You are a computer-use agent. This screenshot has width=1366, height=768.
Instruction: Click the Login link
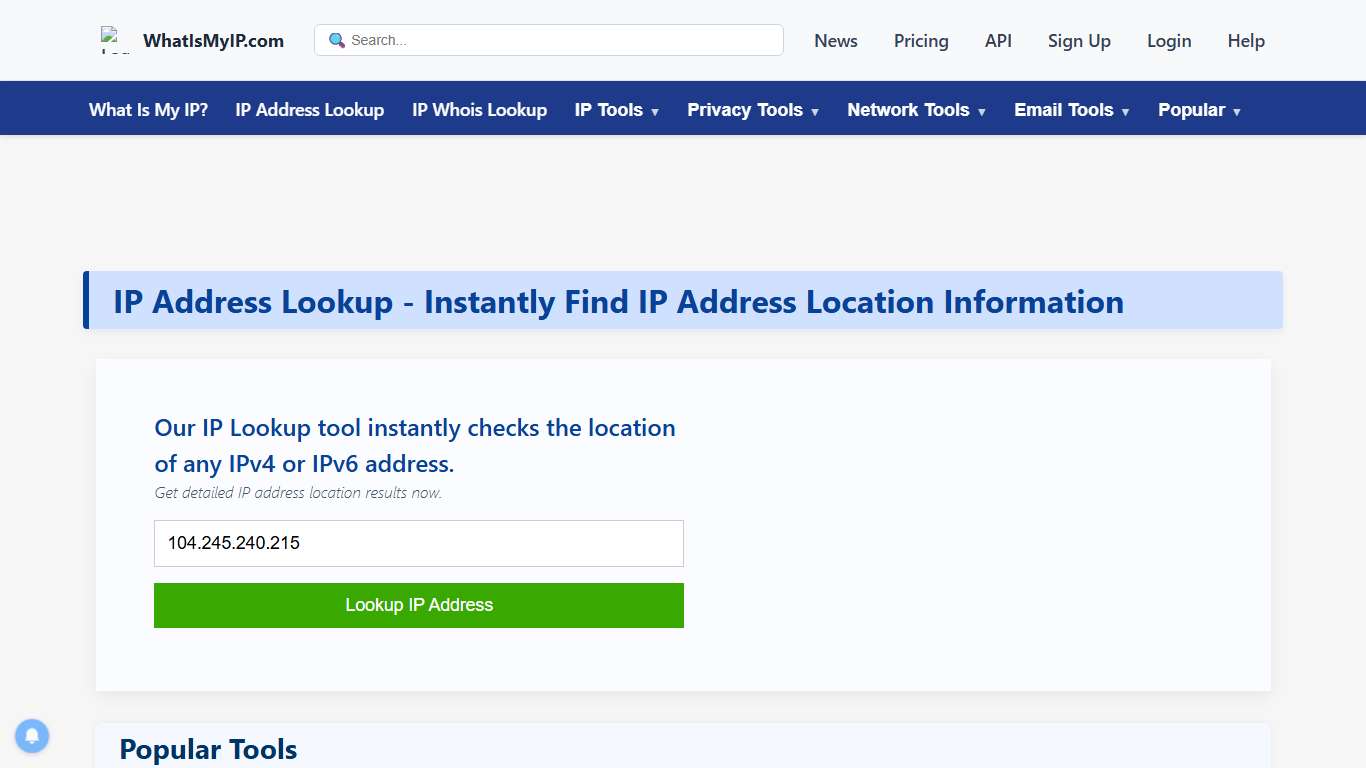[1169, 41]
